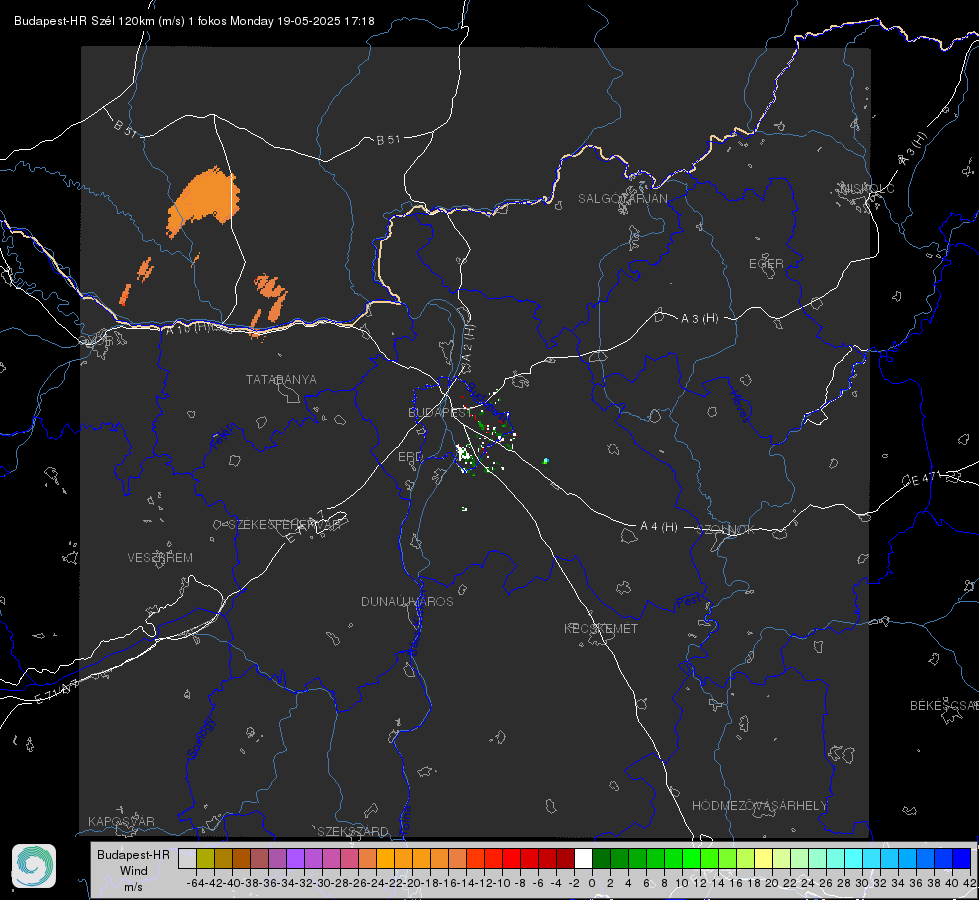Click the 'A 2 (H)' road label

pos(468,343)
